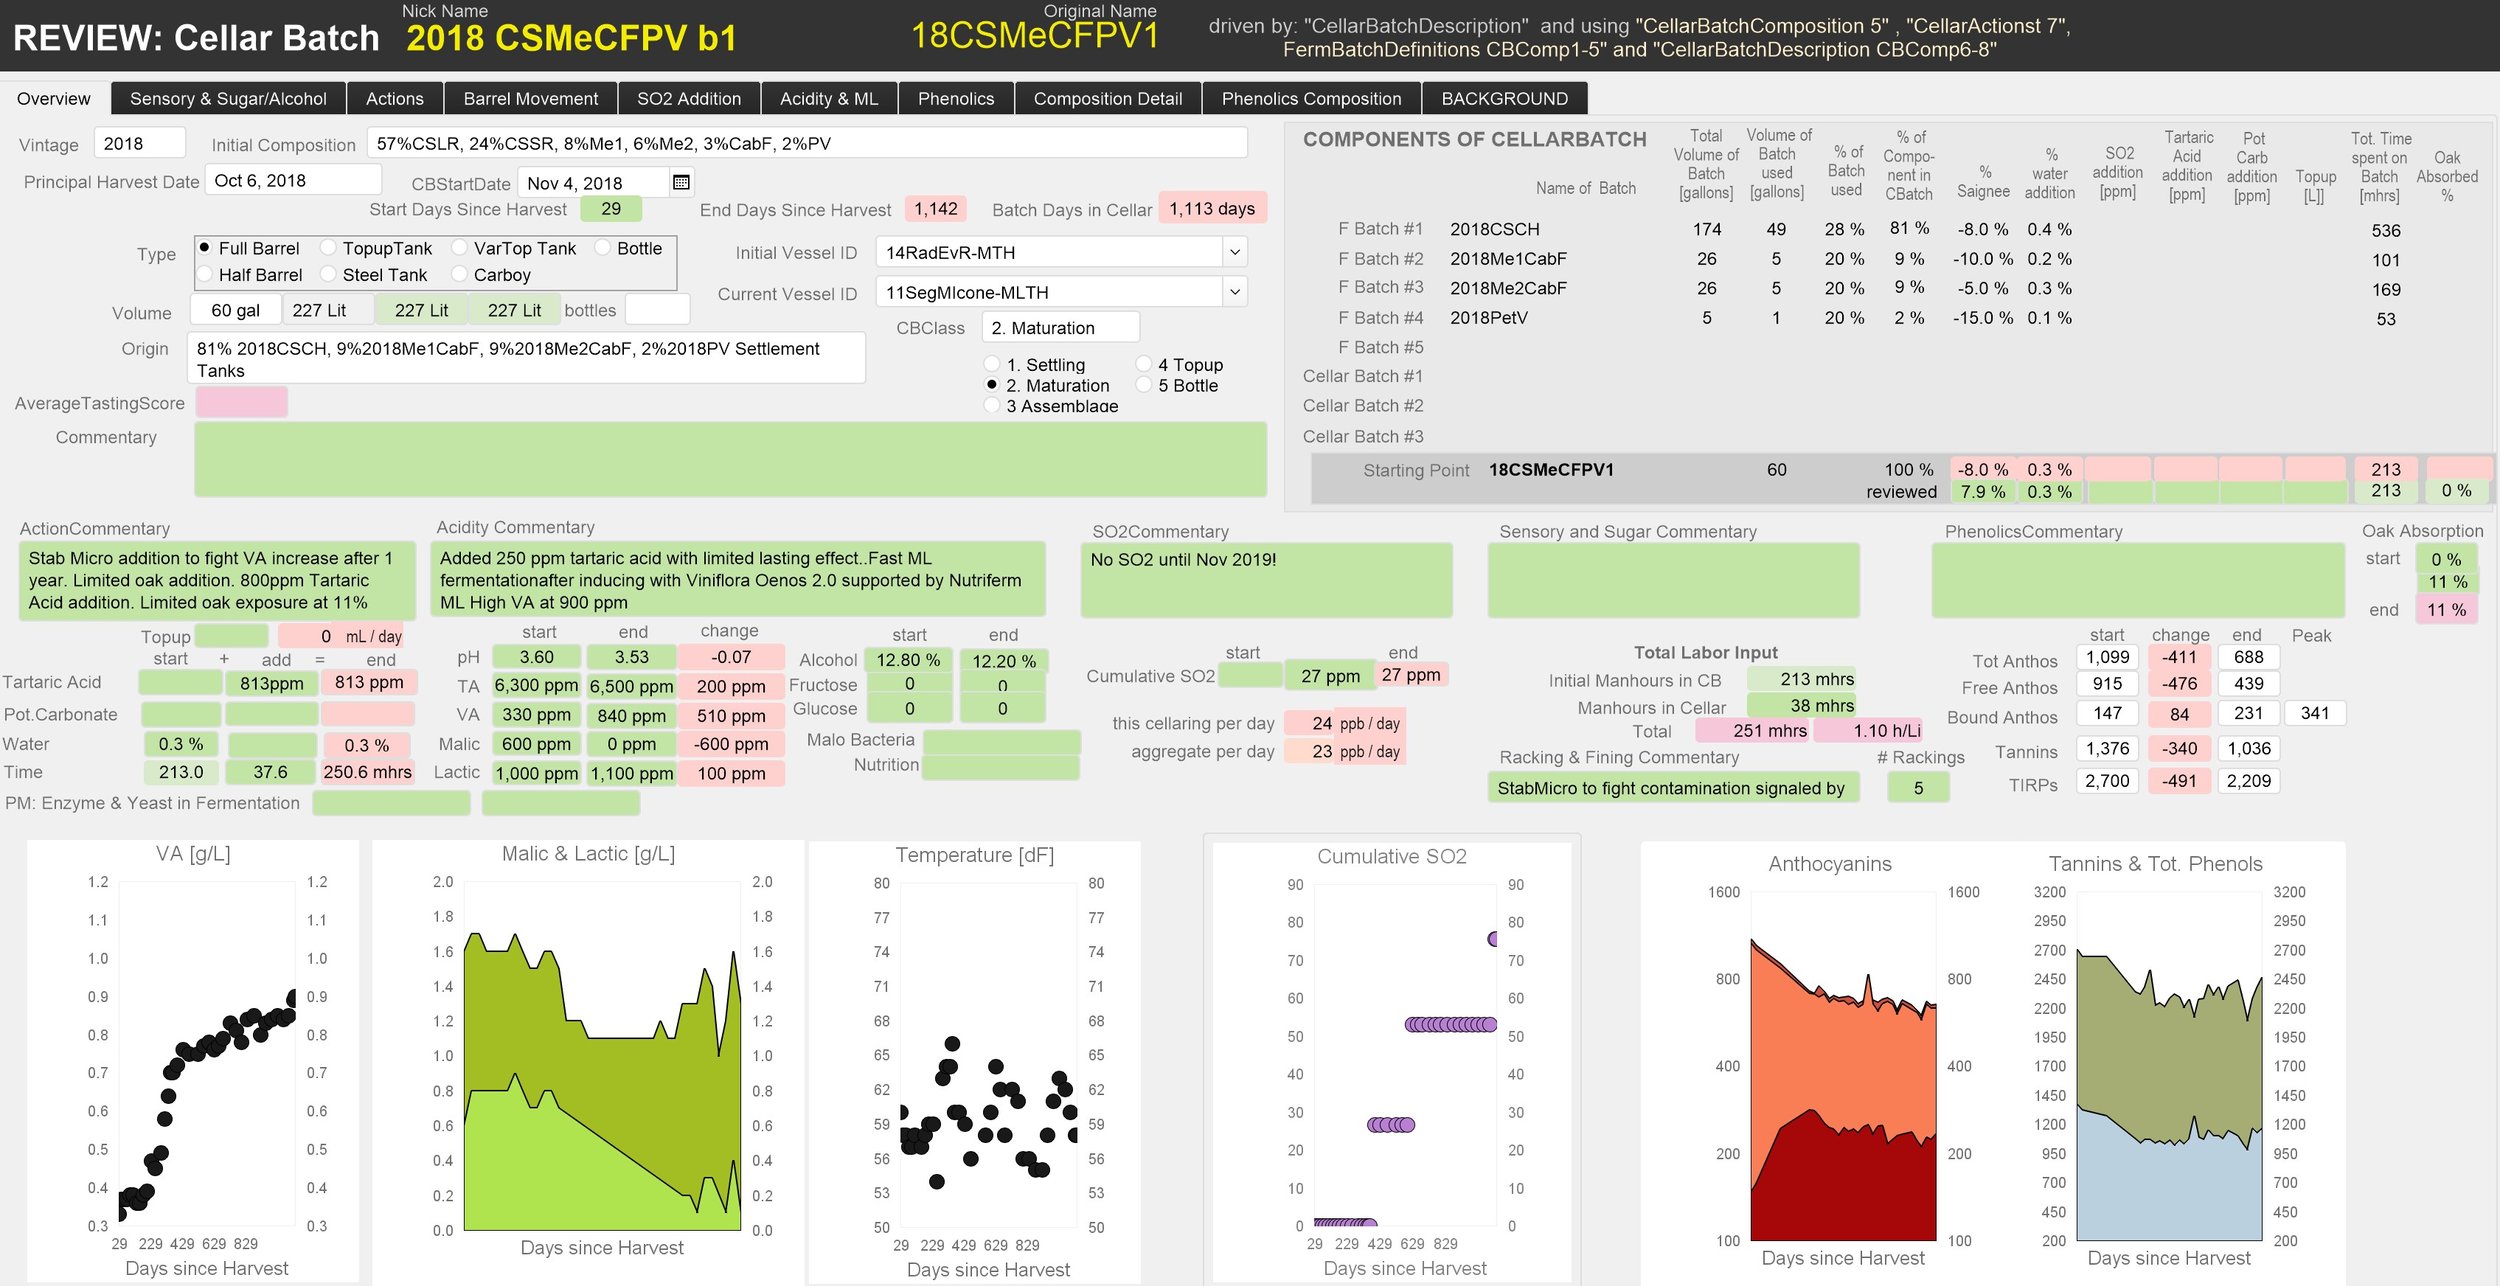Viewport: 2500px width, 1286px height.
Task: Click the VA [g/L] chart
Action: tap(193, 1060)
